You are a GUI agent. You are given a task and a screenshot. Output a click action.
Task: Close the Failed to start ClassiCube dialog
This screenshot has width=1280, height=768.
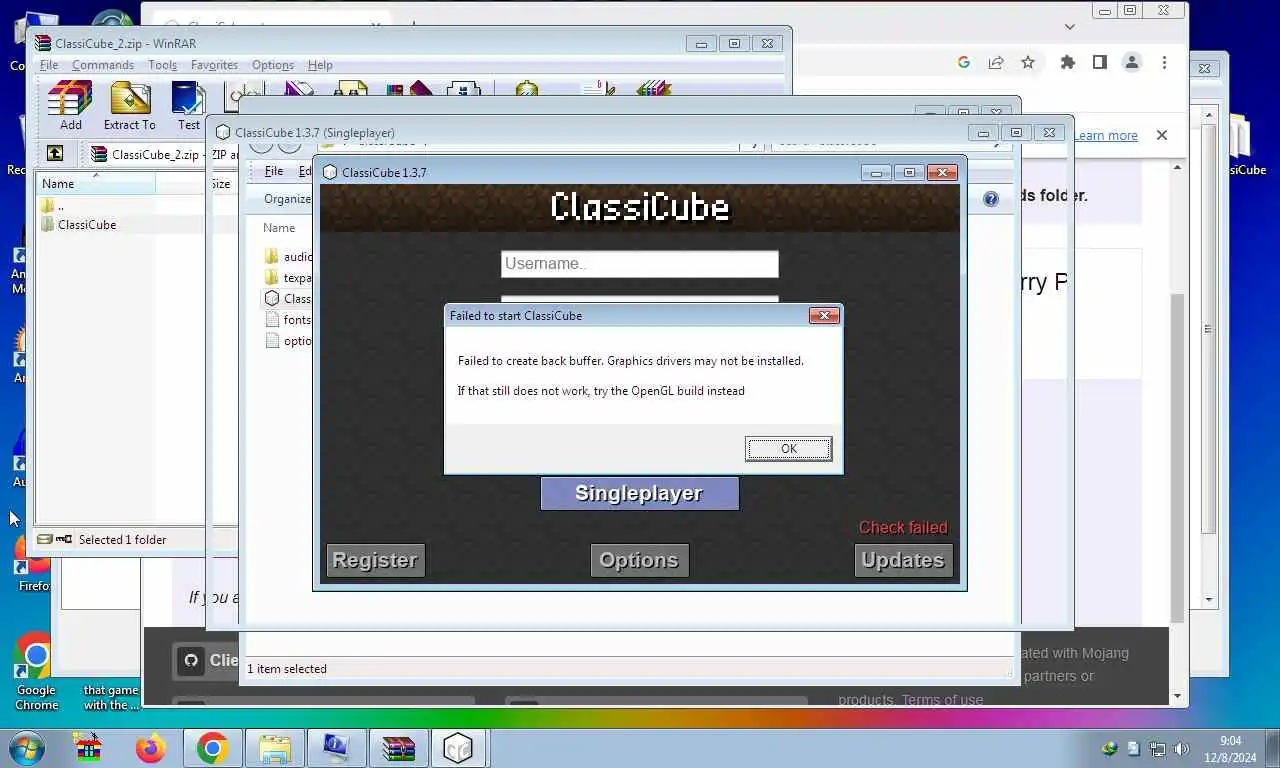click(823, 315)
